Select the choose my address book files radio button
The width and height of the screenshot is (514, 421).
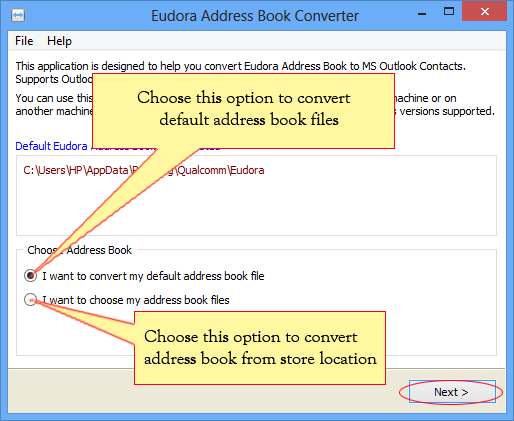pos(30,299)
